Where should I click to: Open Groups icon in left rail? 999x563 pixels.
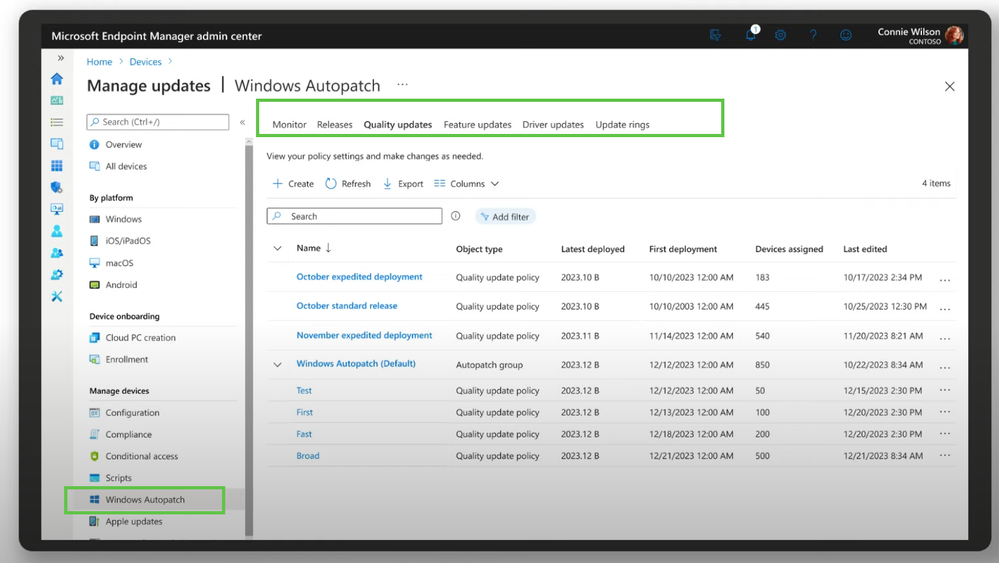(57, 253)
